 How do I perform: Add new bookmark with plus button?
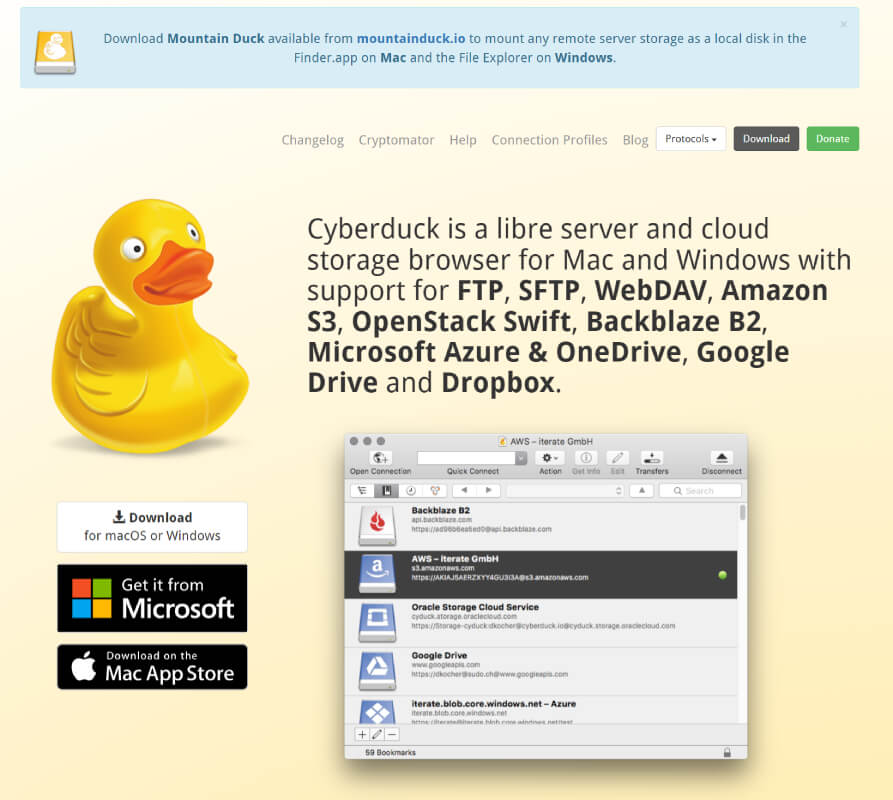tap(362, 735)
